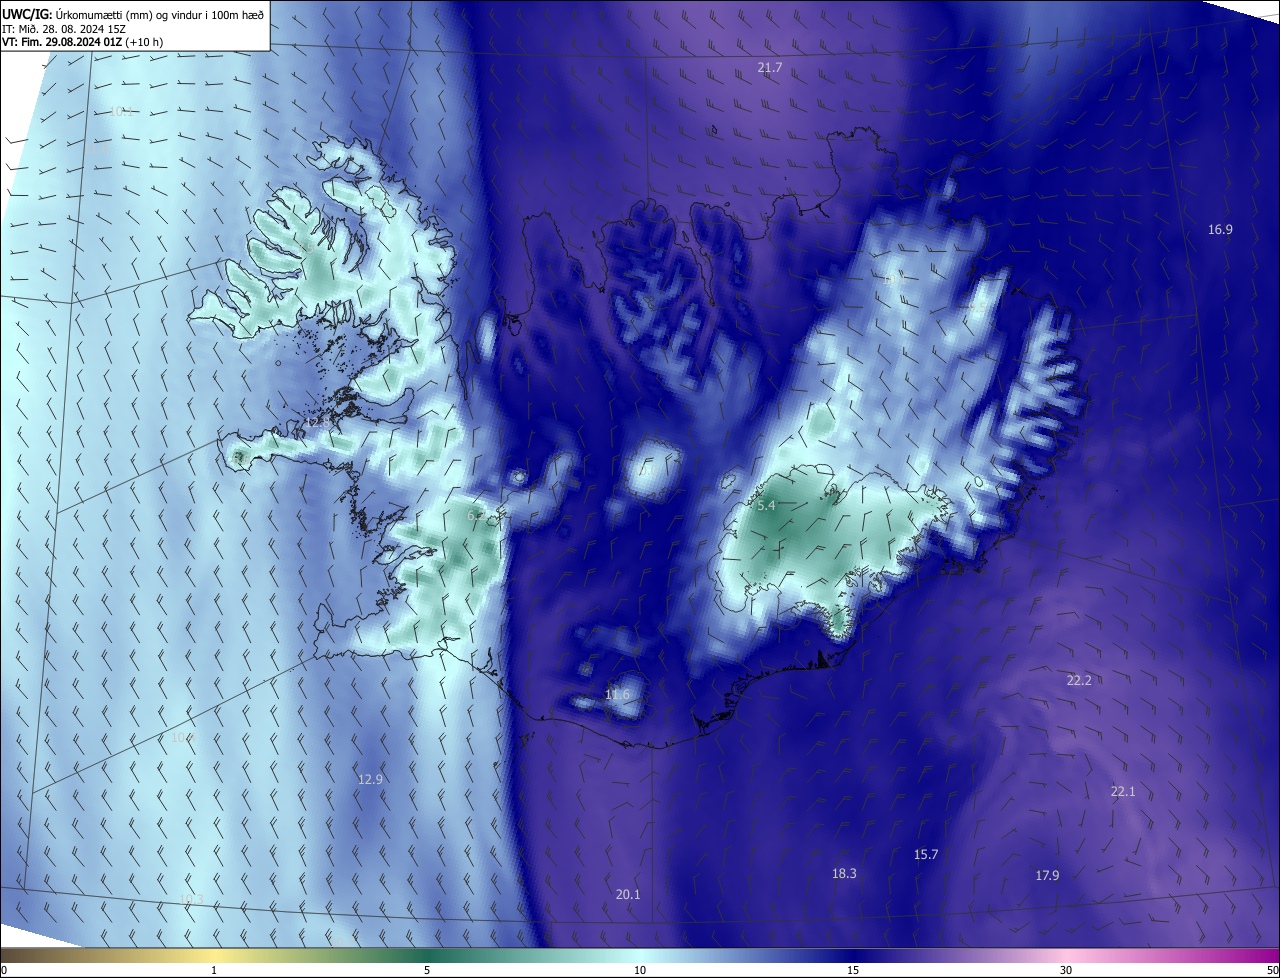
Task: Click the color scale tick label 1
Action: pyautogui.click(x=214, y=970)
